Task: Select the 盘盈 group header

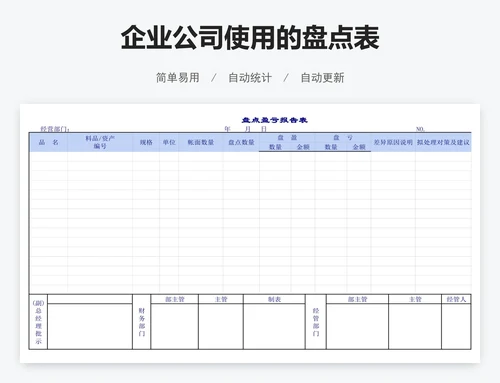Action: pyautogui.click(x=287, y=138)
